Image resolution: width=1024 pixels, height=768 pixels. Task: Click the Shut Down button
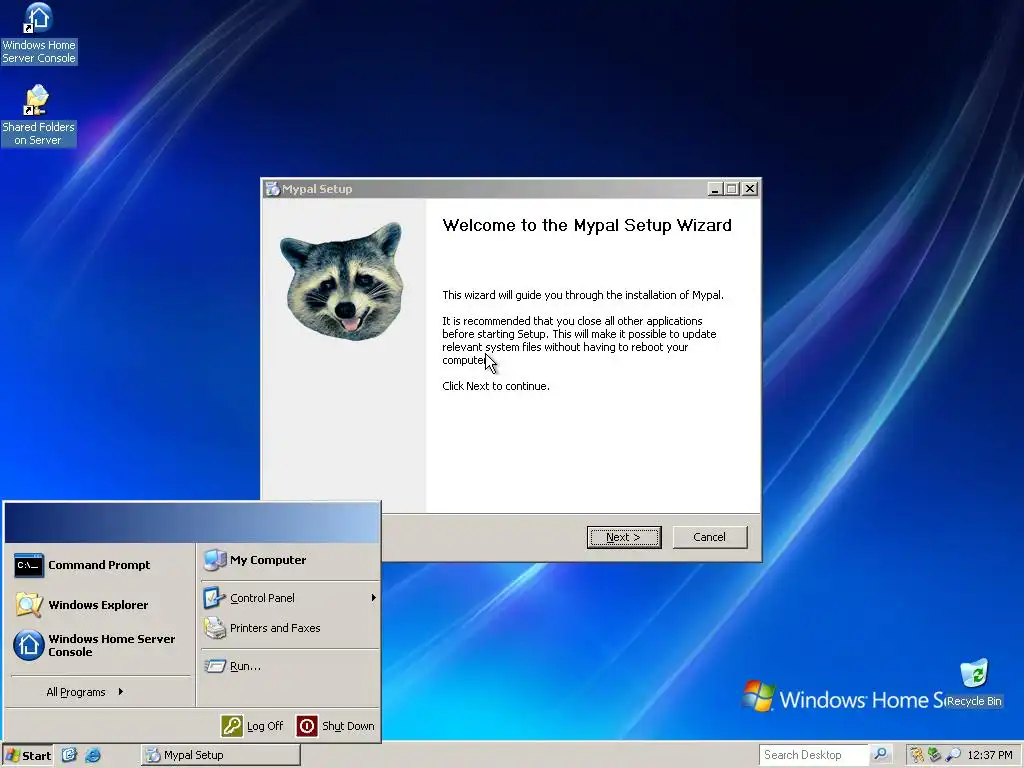(x=336, y=726)
